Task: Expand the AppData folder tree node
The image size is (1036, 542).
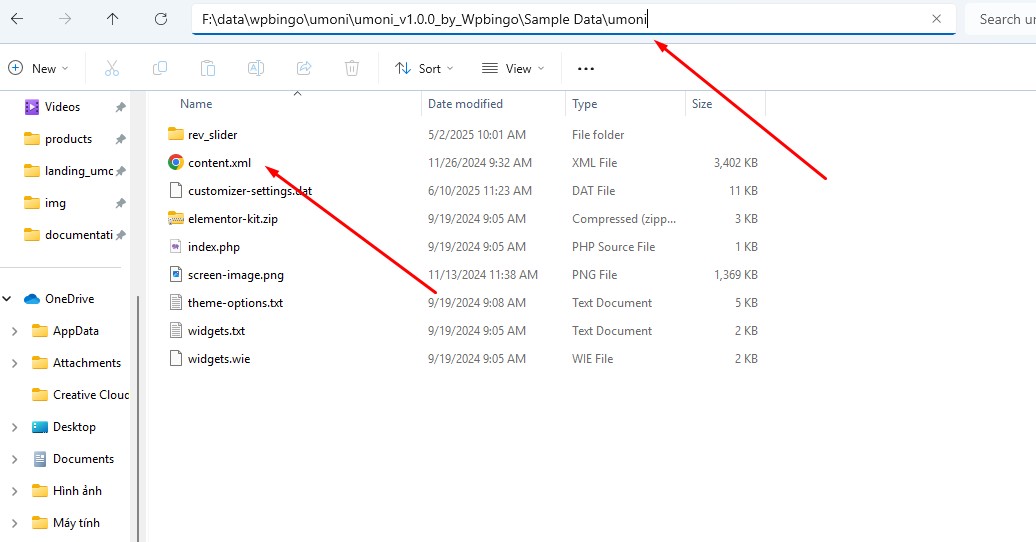Action: [x=15, y=331]
